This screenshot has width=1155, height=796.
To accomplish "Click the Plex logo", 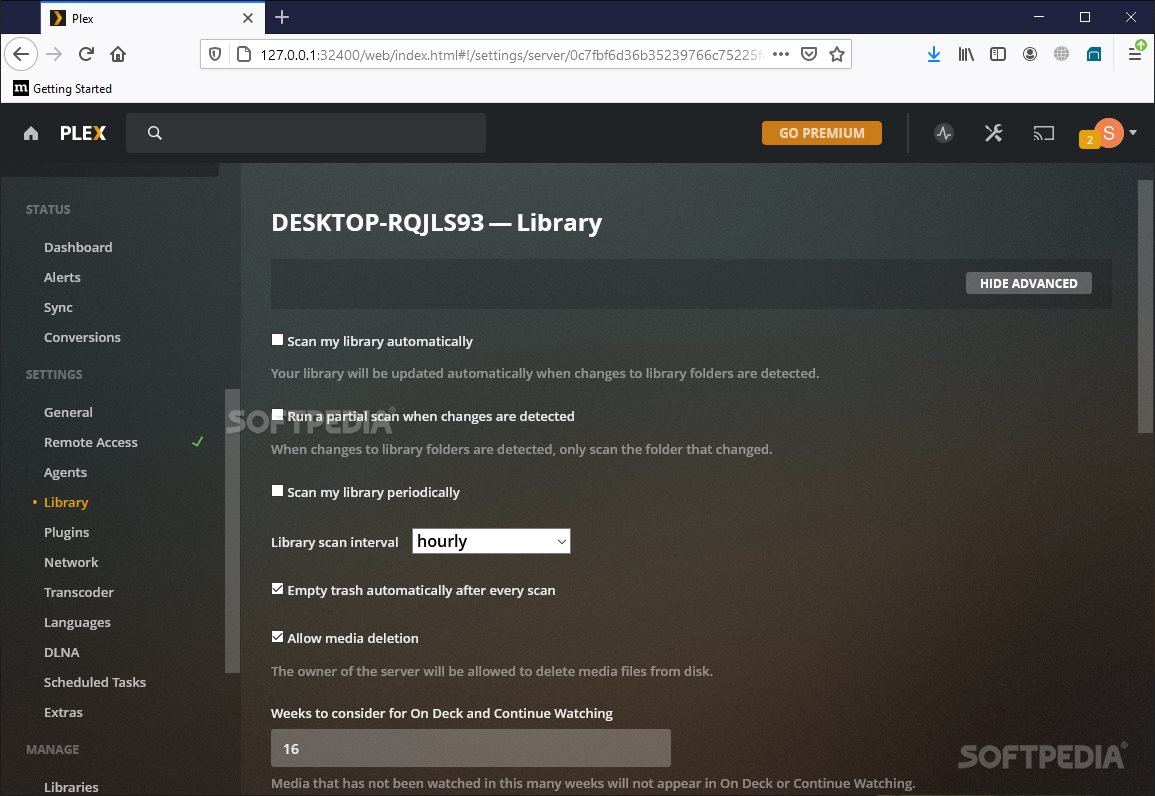I will coord(83,133).
